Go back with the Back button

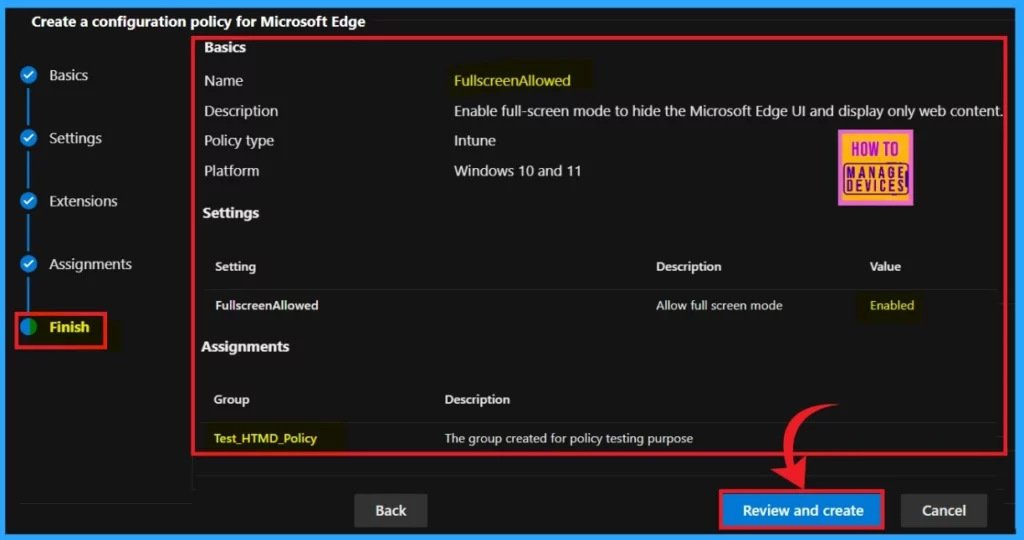click(391, 510)
